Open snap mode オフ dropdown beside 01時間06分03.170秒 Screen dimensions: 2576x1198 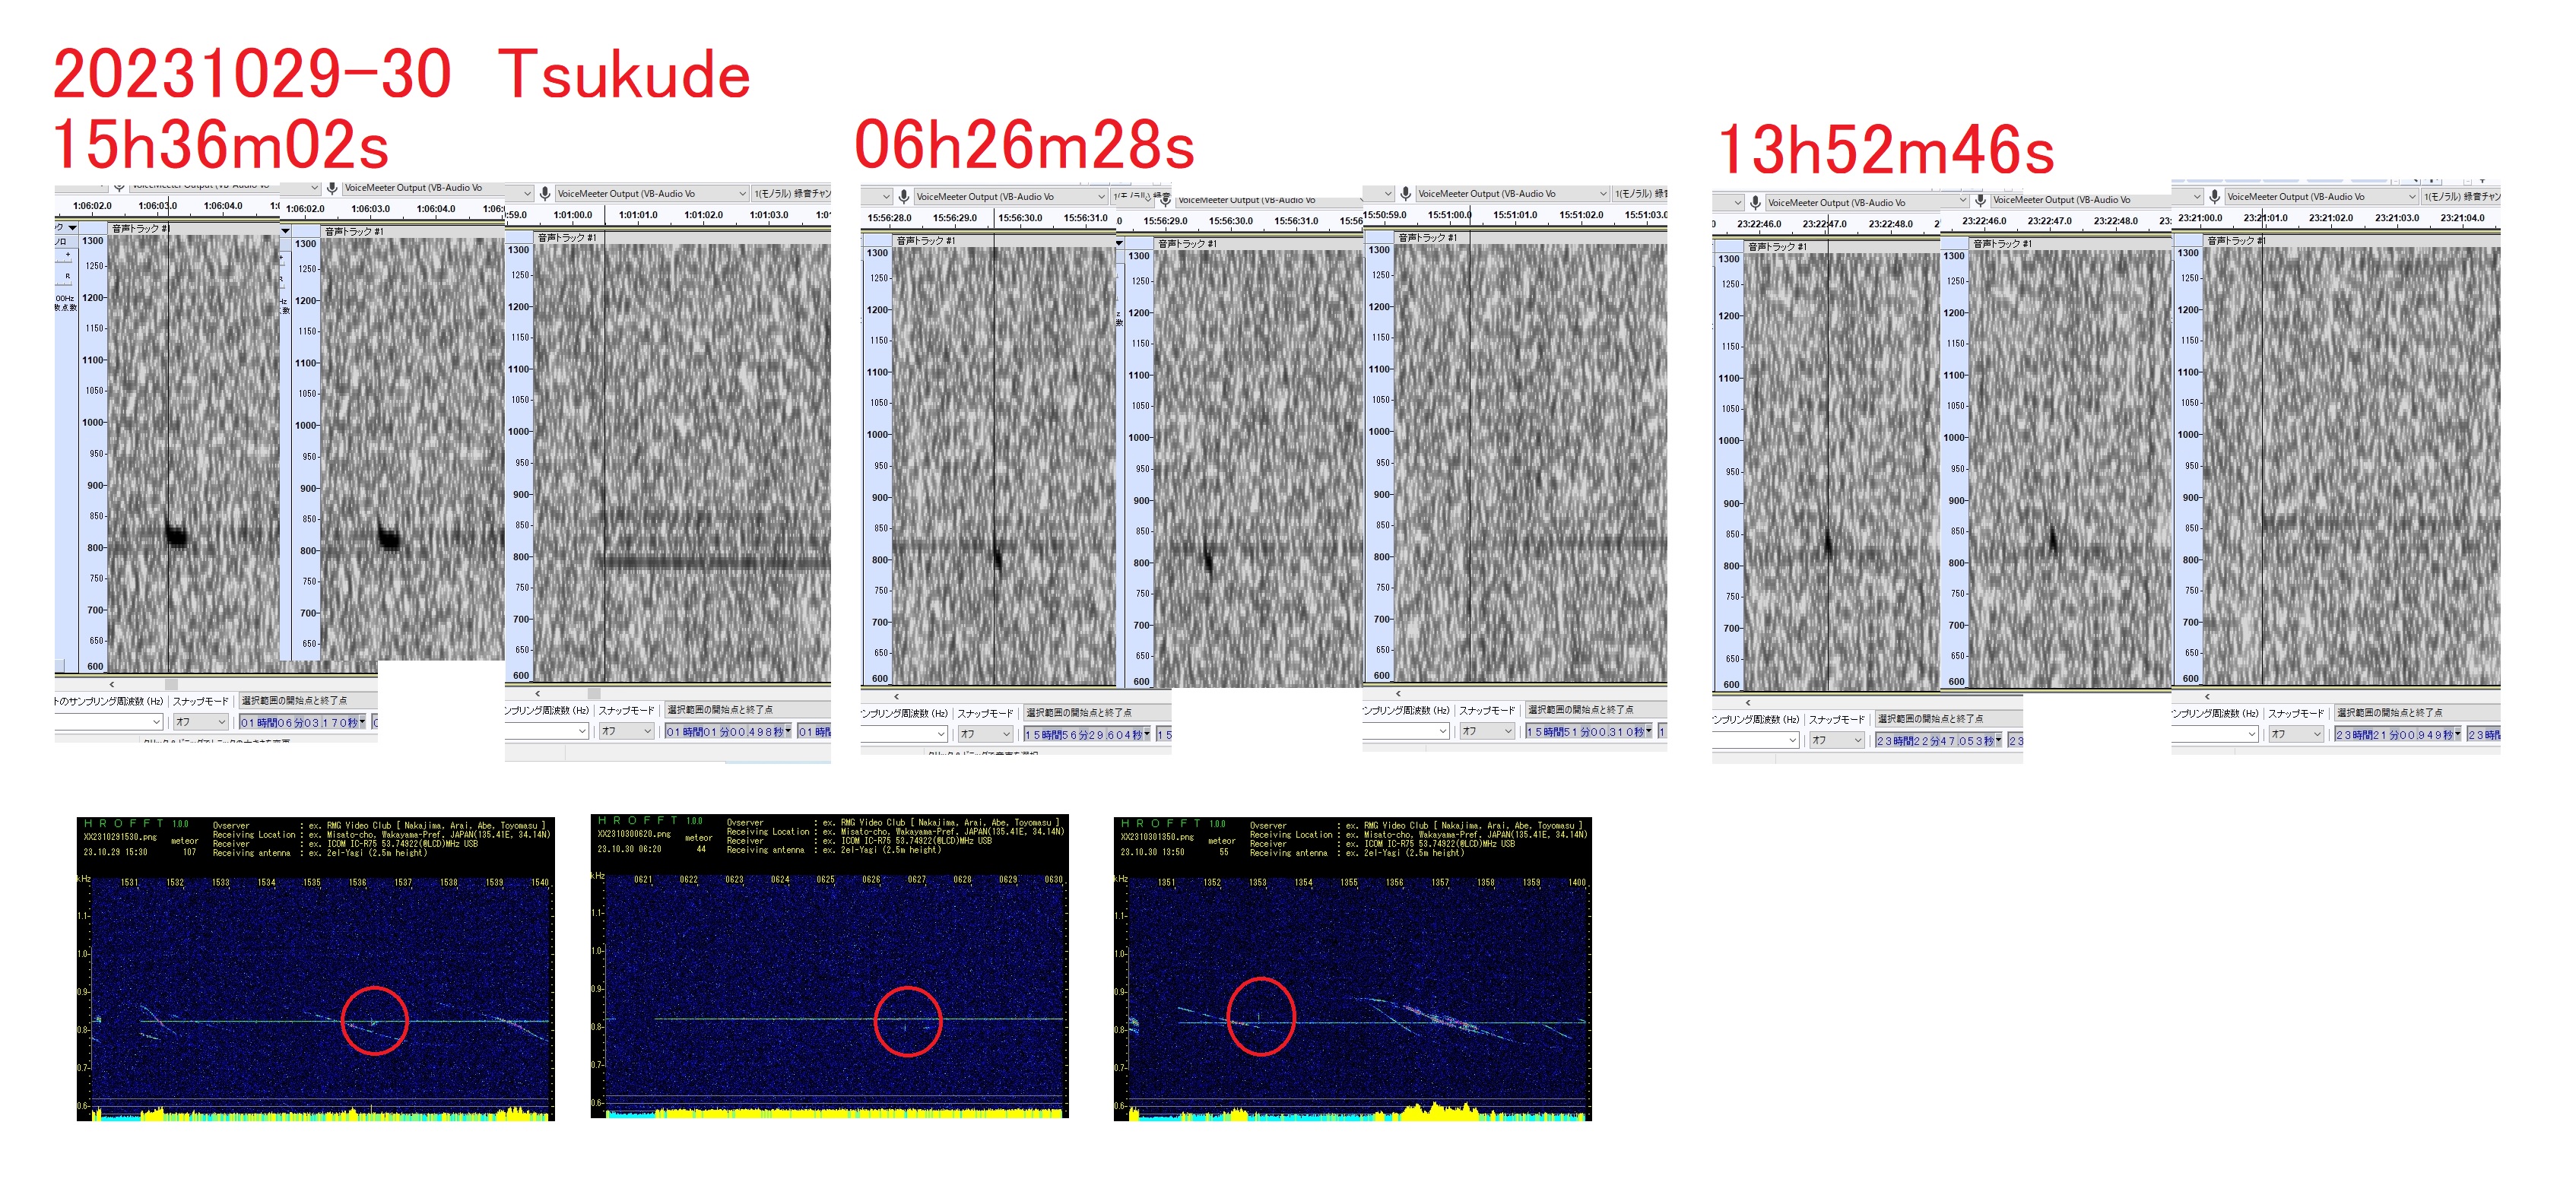click(201, 722)
